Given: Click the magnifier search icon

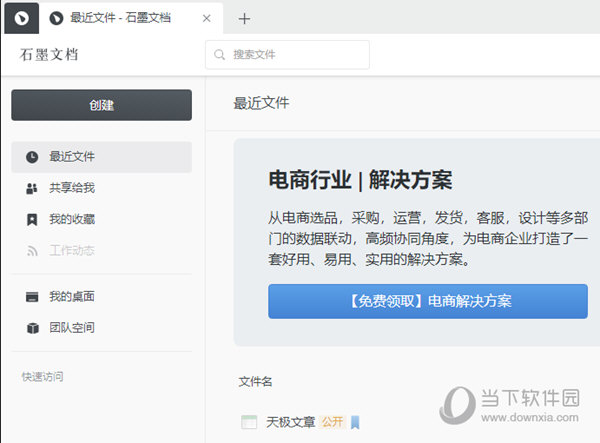Looking at the screenshot, I should pos(219,55).
